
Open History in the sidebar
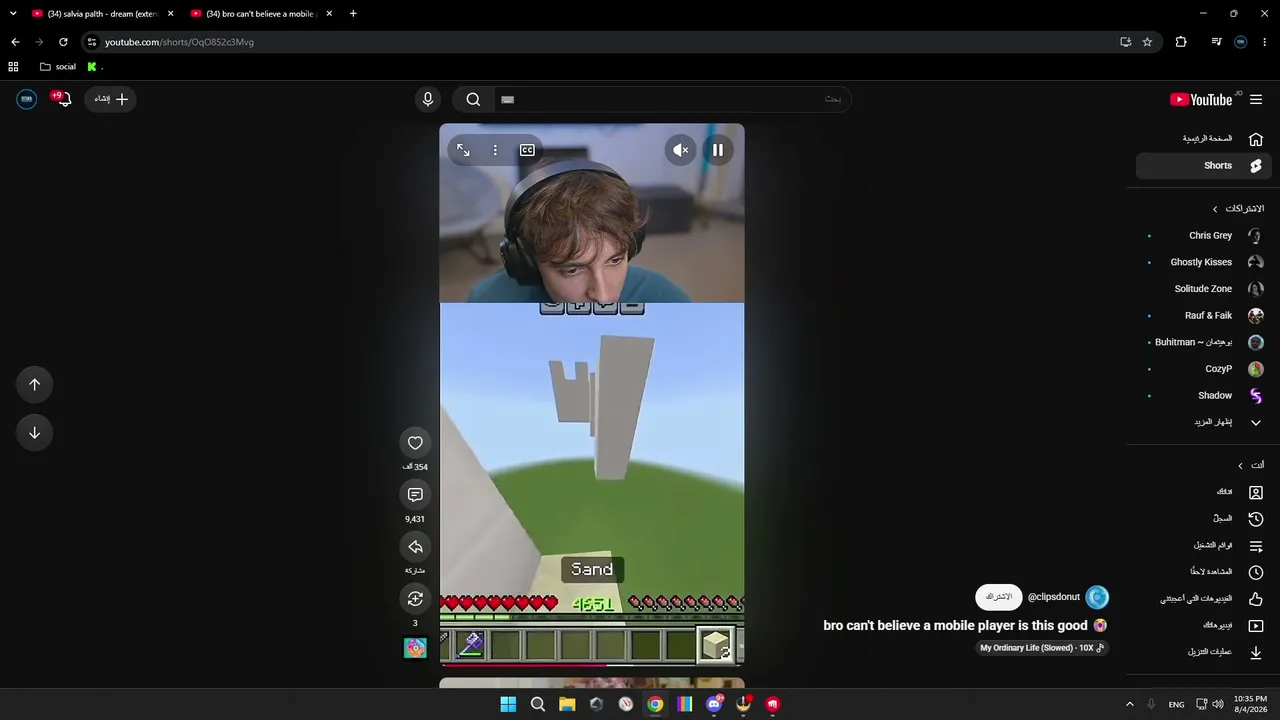coord(1204,519)
